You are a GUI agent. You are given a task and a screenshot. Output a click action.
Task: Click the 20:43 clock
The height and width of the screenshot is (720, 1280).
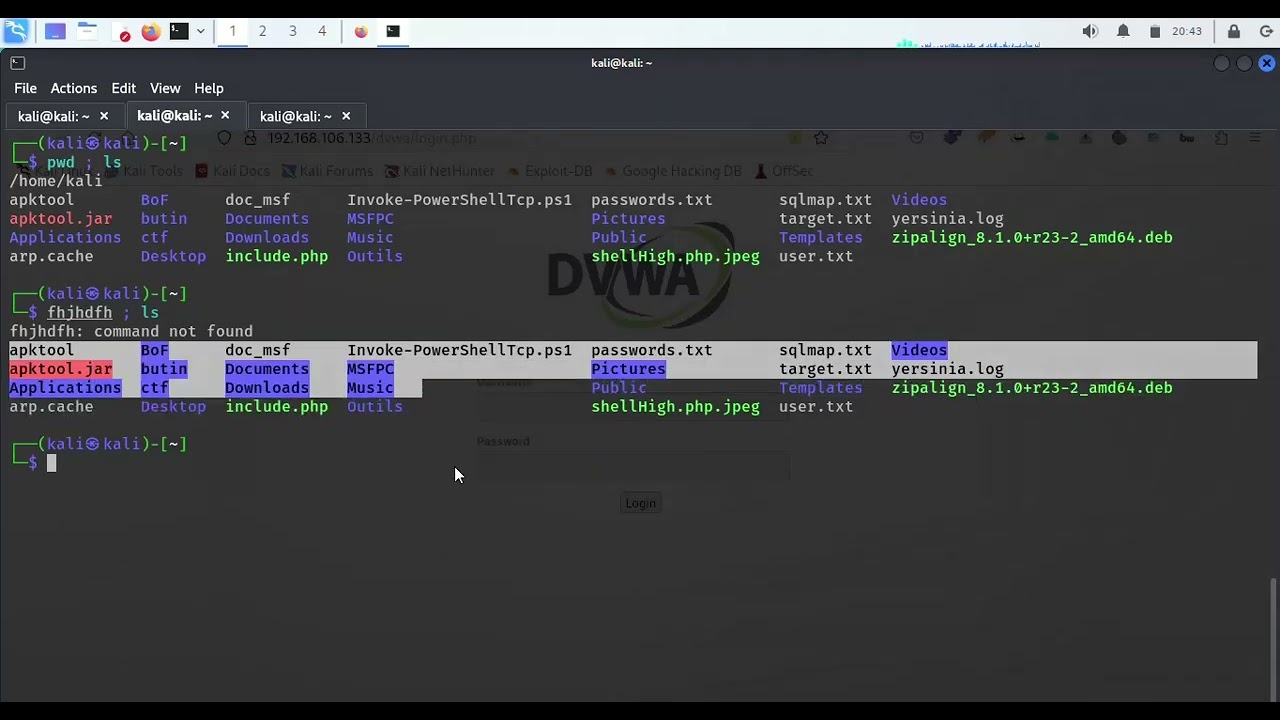(x=1187, y=31)
